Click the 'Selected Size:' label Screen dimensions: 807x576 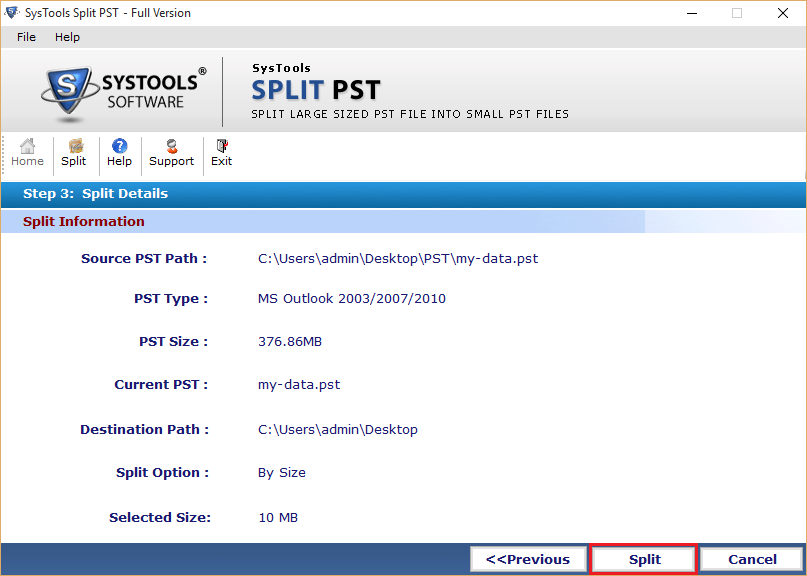coord(160,517)
